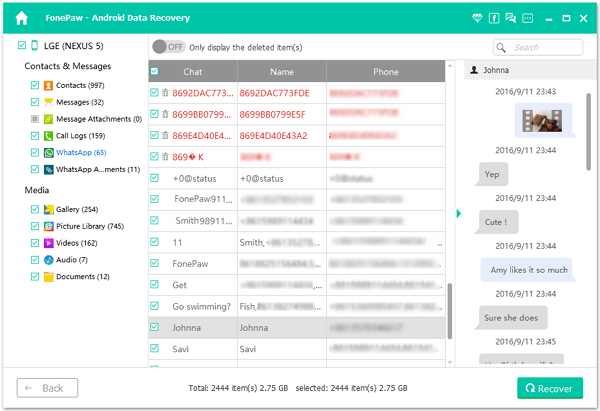600x411 pixels.
Task: Open the diamond purchase icon
Action: pyautogui.click(x=477, y=18)
